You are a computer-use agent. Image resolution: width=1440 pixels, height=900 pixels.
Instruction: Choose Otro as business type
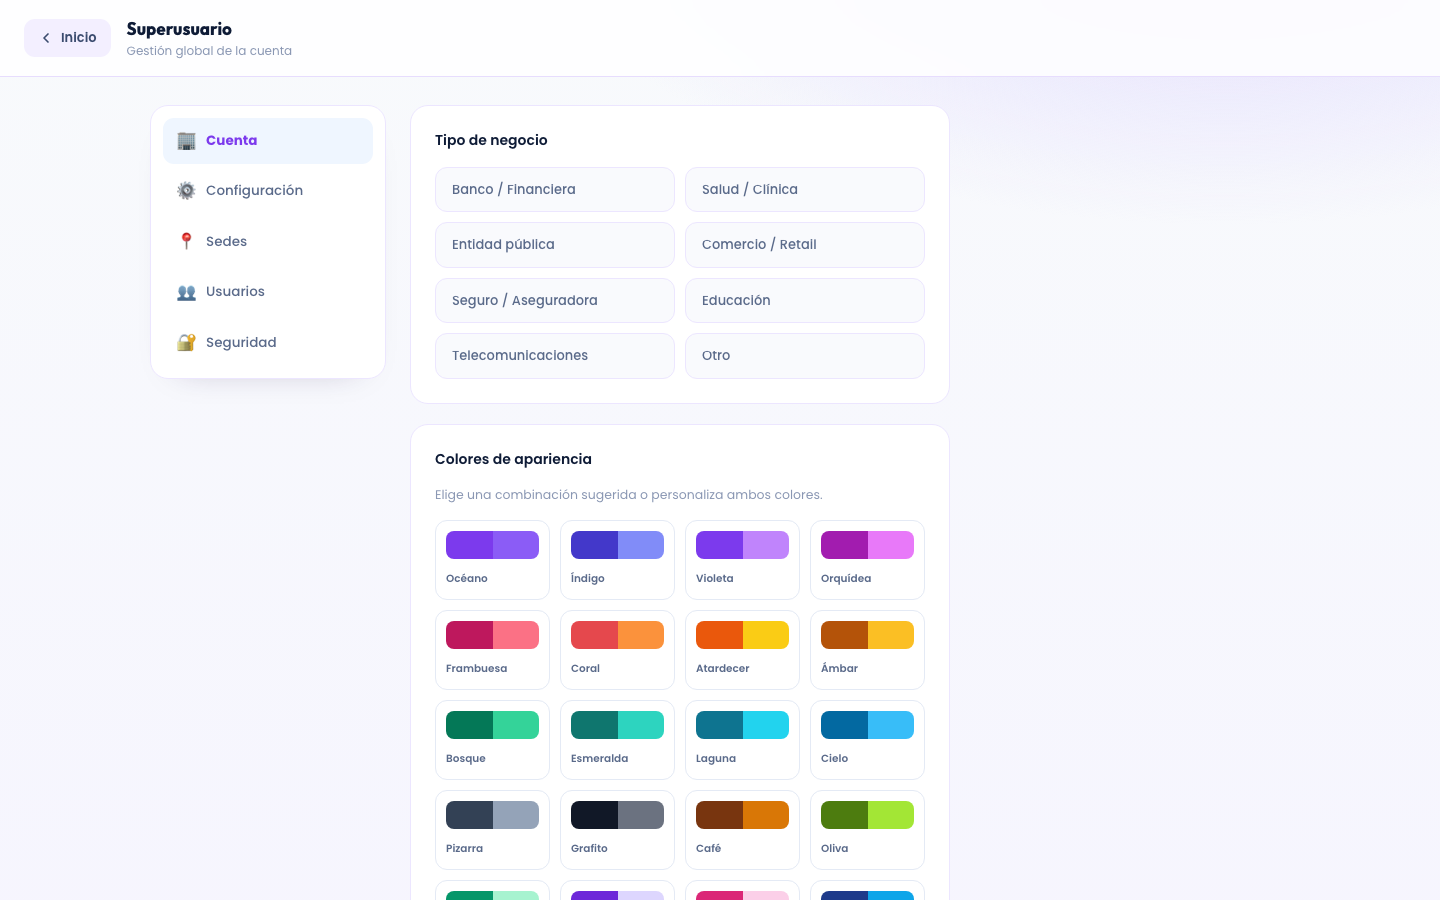pyautogui.click(x=805, y=356)
